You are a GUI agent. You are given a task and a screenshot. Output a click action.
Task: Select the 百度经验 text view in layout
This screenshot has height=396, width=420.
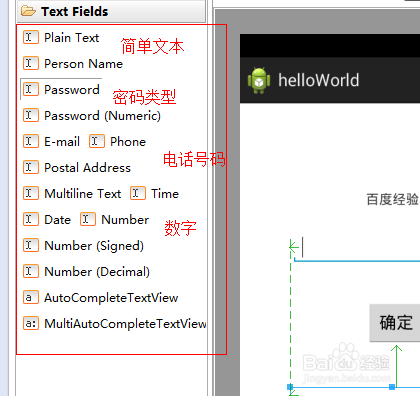tap(392, 199)
